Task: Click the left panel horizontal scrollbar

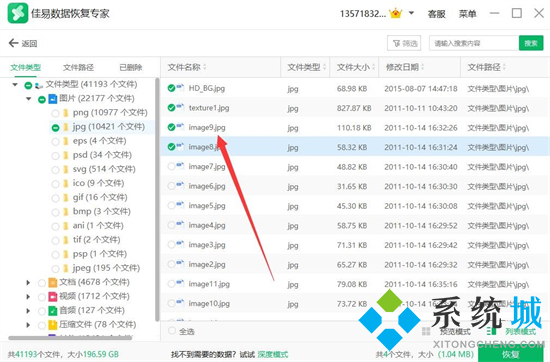Action: click(70, 338)
